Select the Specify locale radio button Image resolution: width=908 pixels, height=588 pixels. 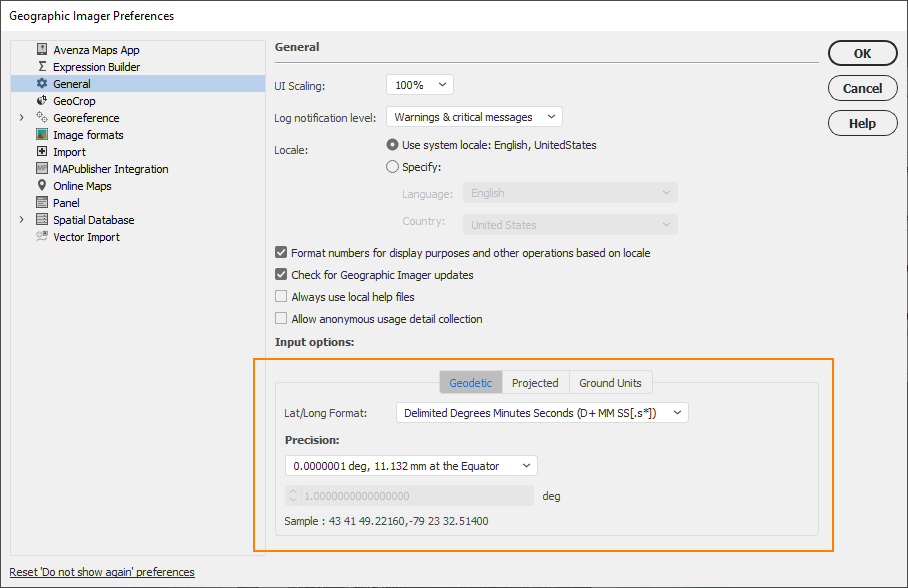click(393, 167)
